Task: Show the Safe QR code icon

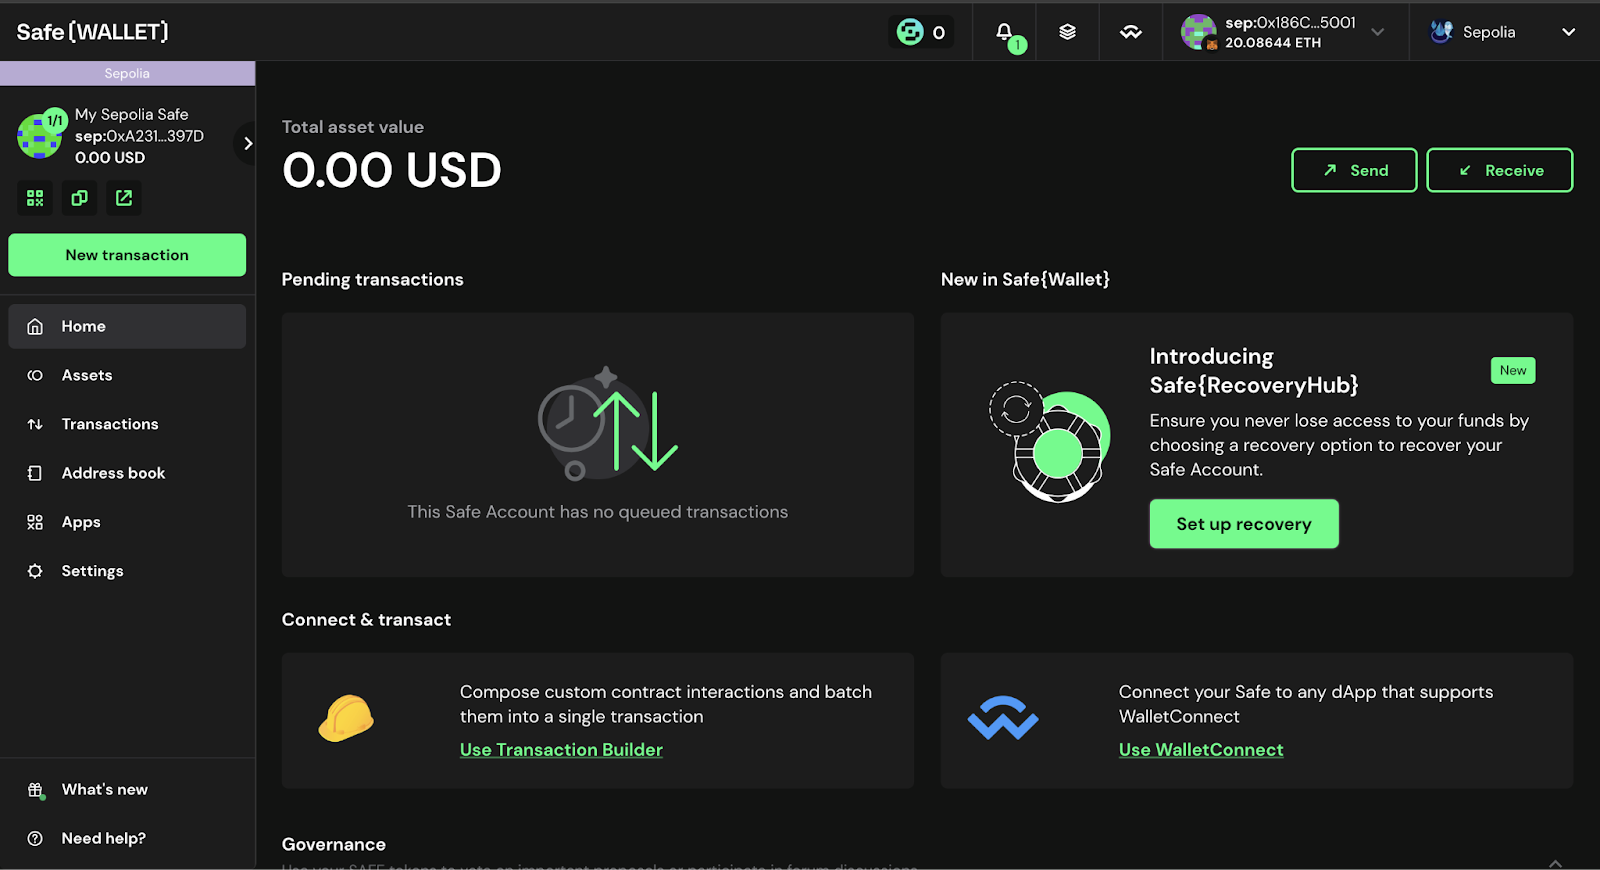Action: [x=35, y=198]
